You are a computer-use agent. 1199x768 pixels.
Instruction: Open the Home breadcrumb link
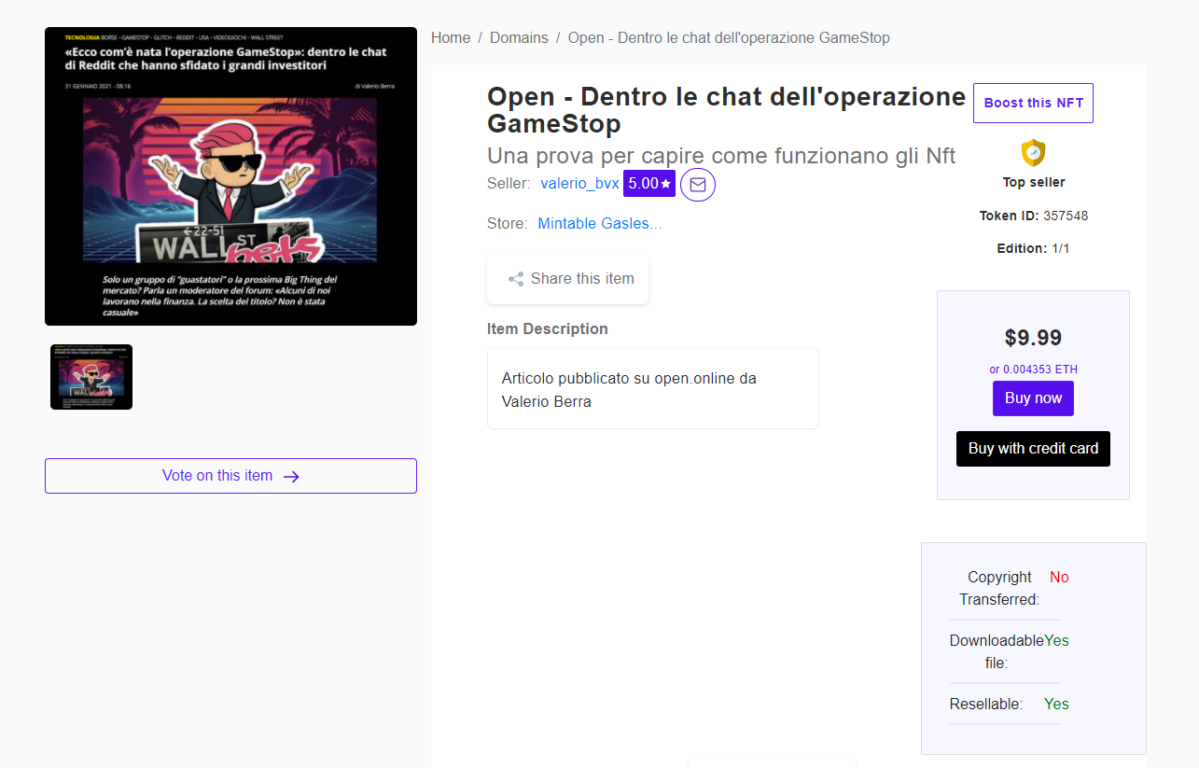coord(450,37)
